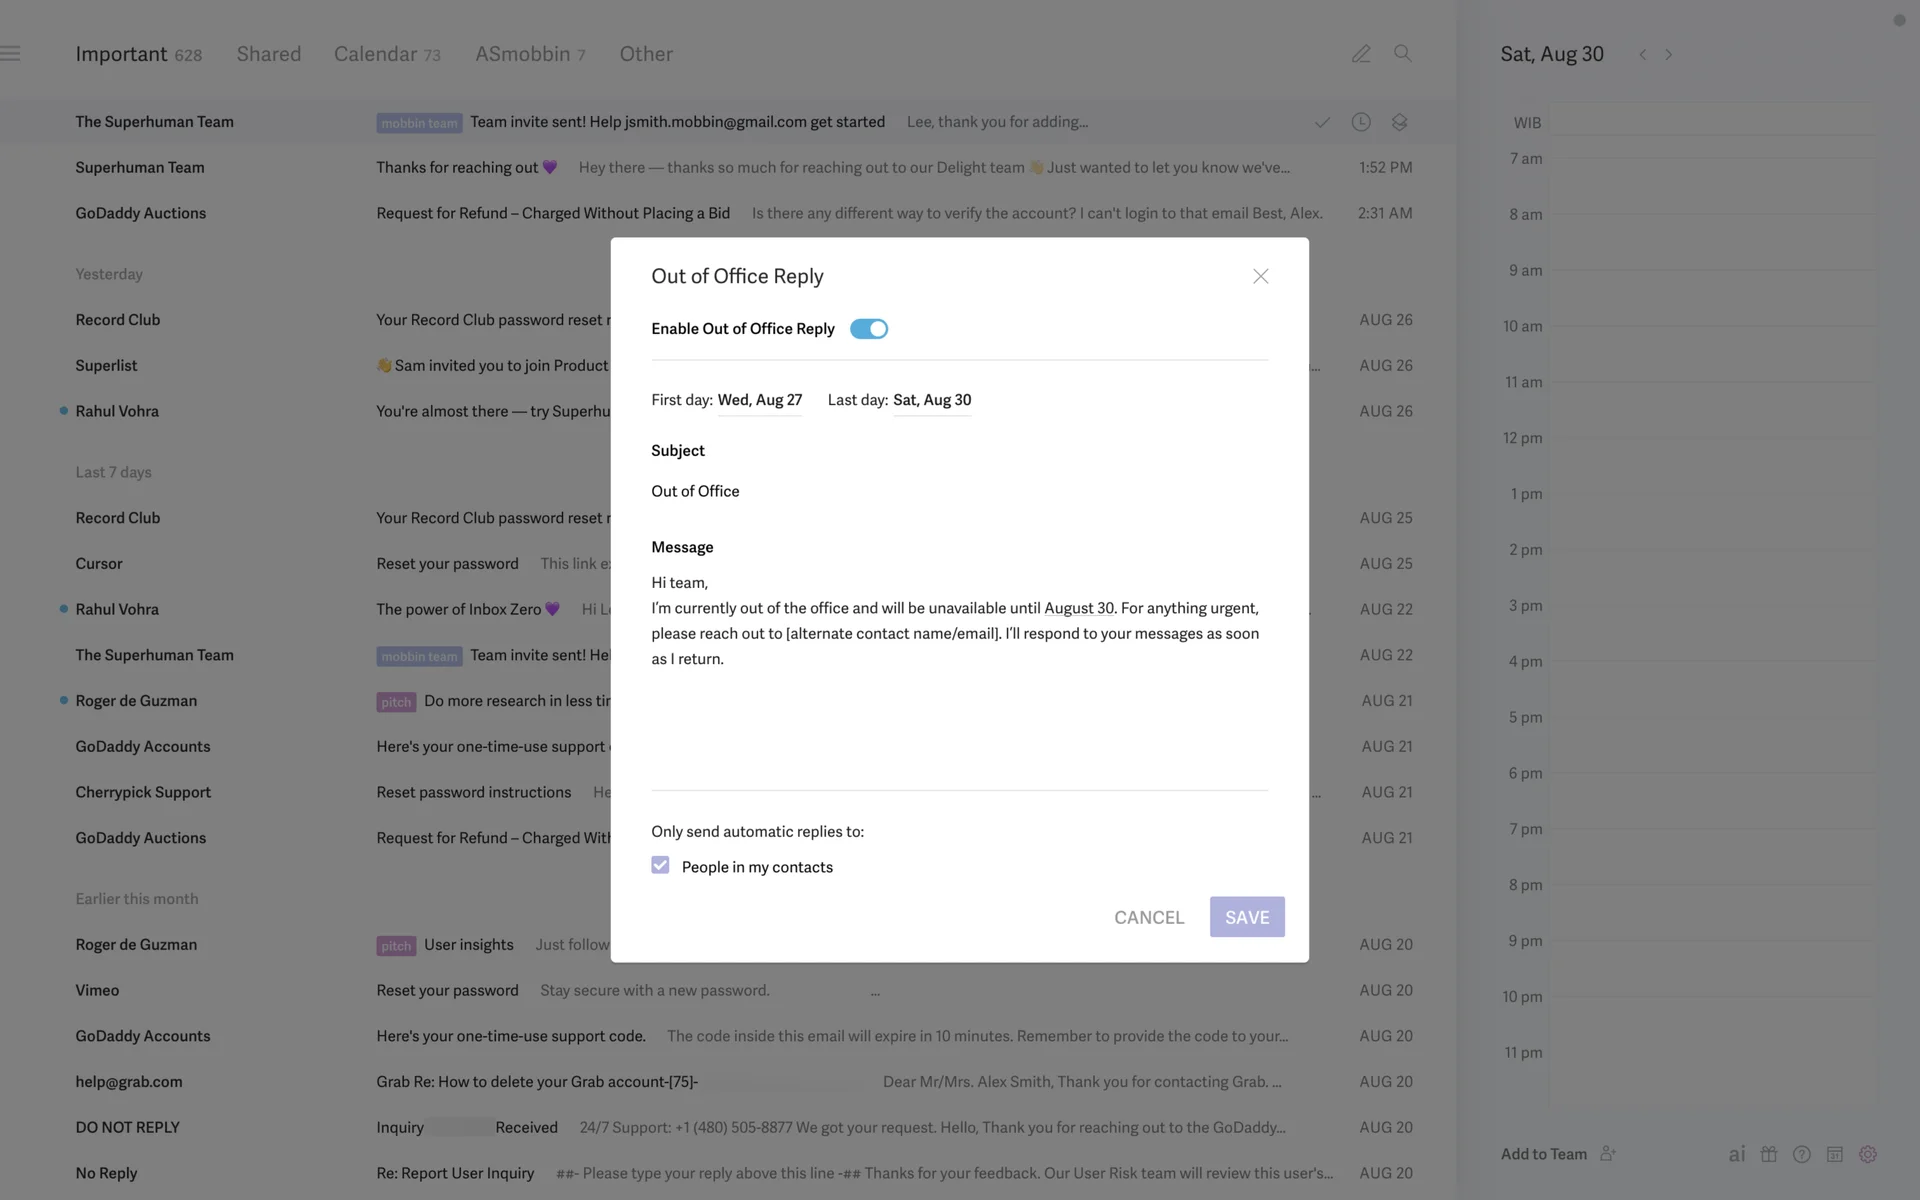This screenshot has height=1200, width=1920.
Task: Open the Last day date picker
Action: coord(931,400)
